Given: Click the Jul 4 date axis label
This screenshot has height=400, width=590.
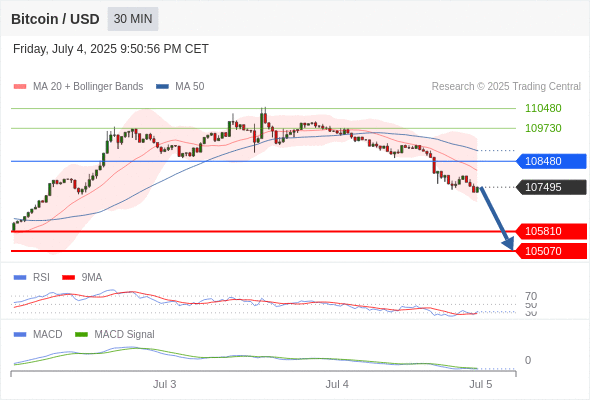Looking at the screenshot, I should (337, 384).
